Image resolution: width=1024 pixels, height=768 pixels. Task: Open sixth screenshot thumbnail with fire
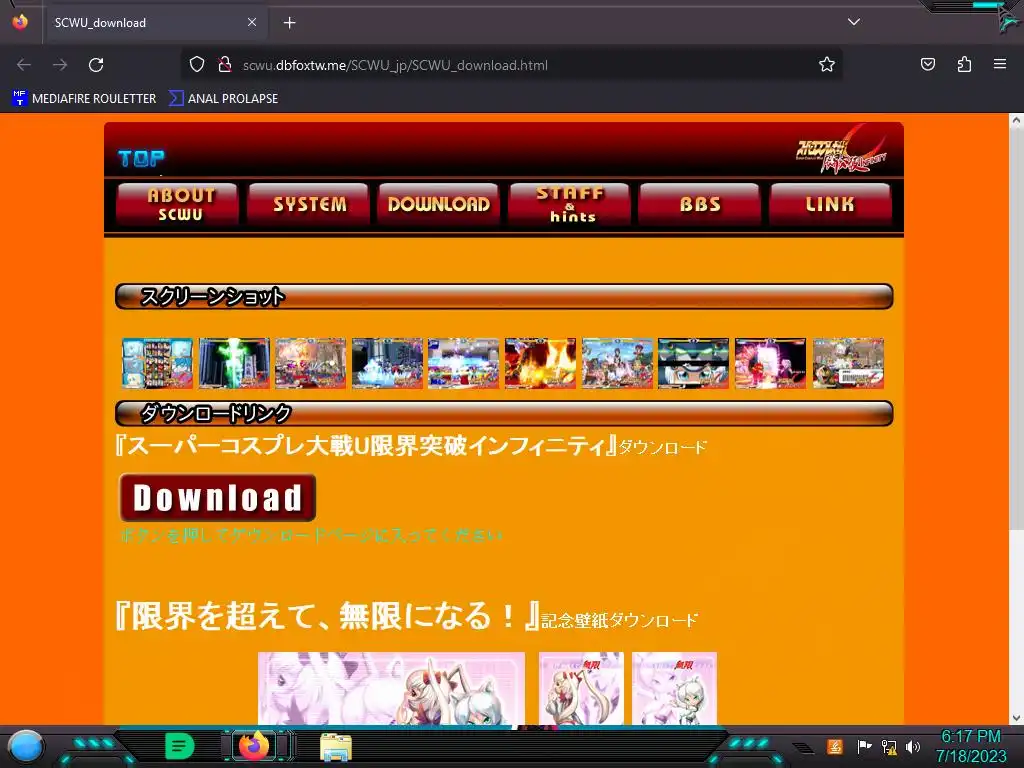540,363
